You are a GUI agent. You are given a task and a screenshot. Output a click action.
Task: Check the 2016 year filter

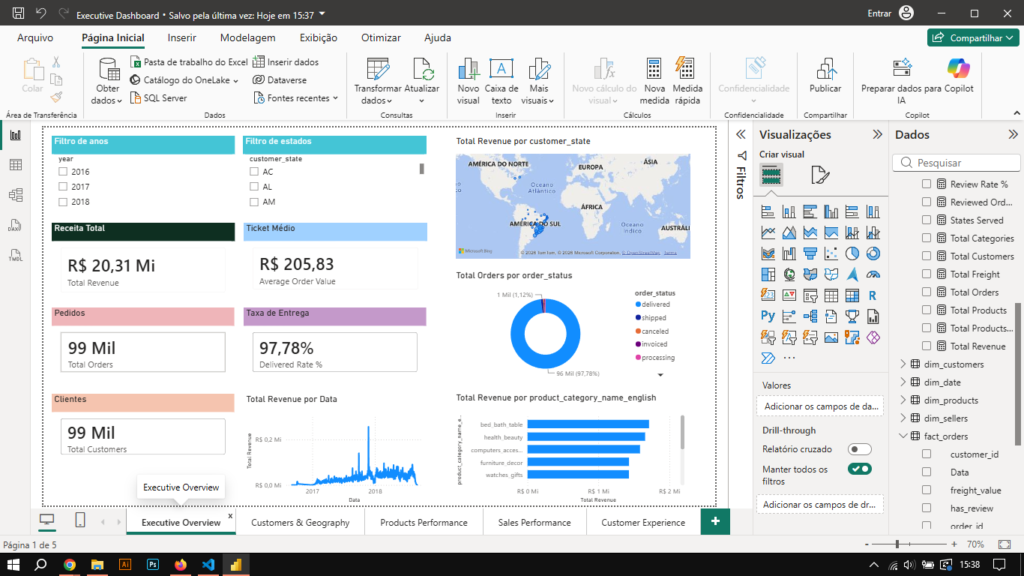click(63, 172)
